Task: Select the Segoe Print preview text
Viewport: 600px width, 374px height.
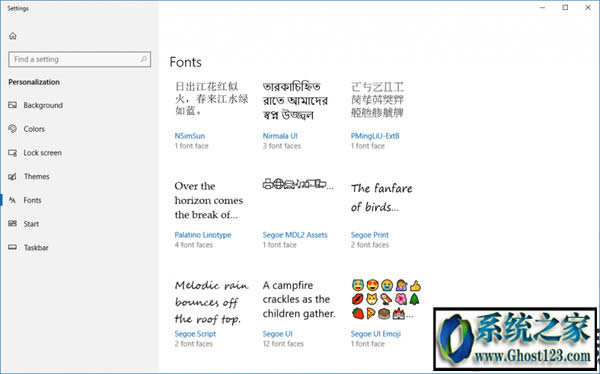Action: 382,198
